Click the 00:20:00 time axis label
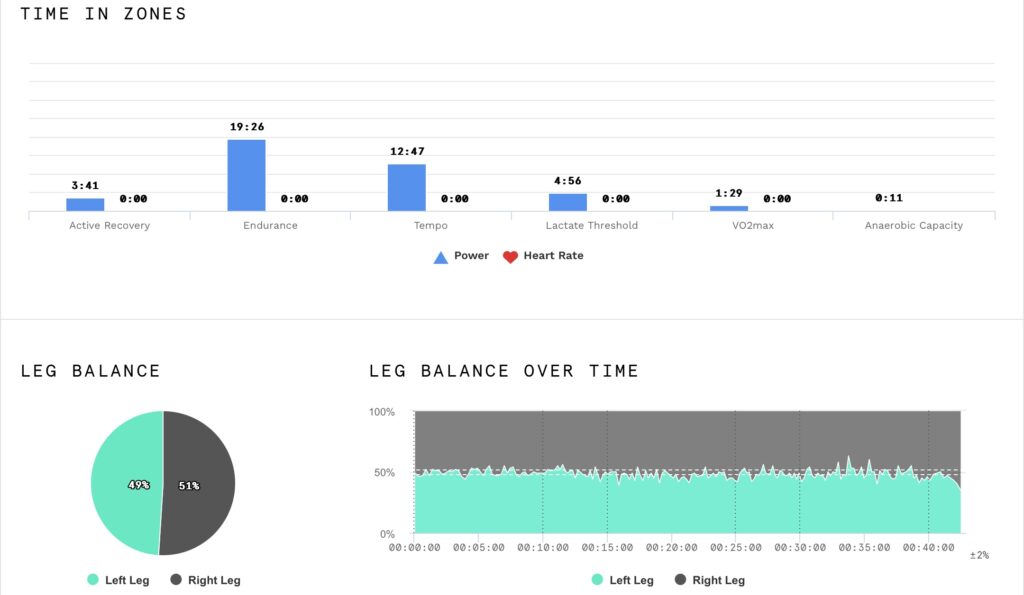1024x595 pixels. pyautogui.click(x=671, y=548)
